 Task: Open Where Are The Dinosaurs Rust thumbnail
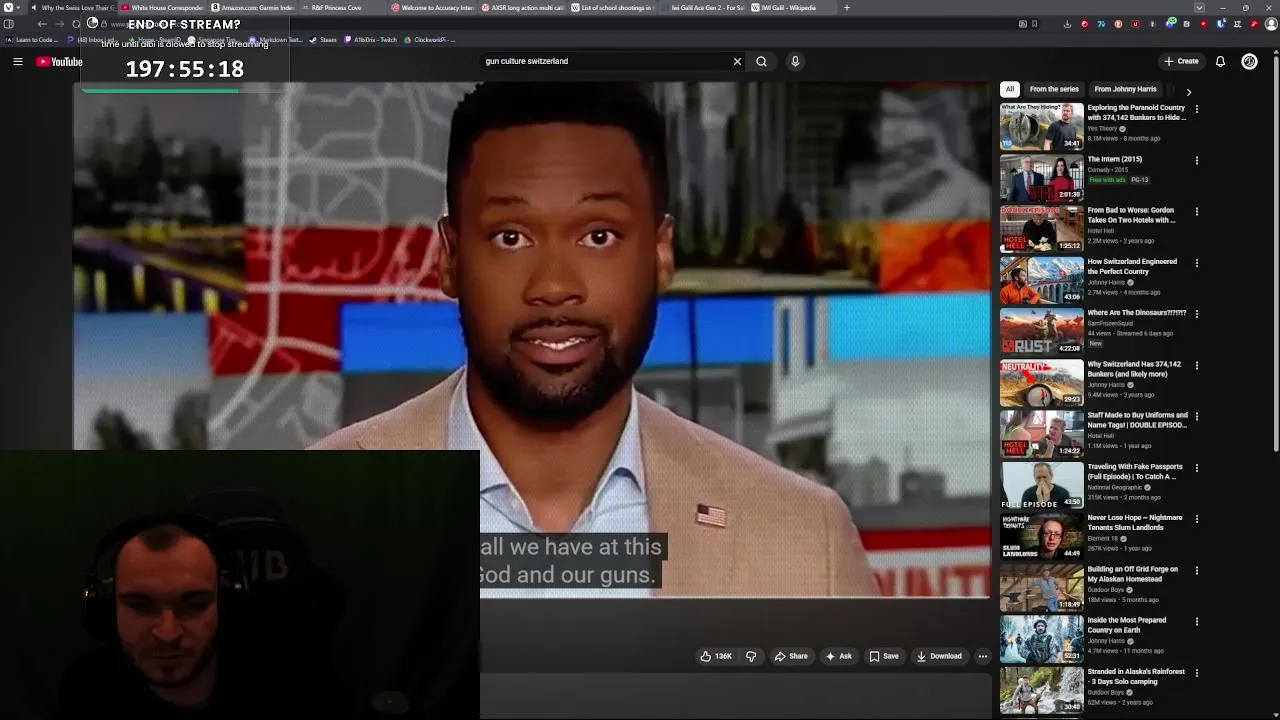1041,331
